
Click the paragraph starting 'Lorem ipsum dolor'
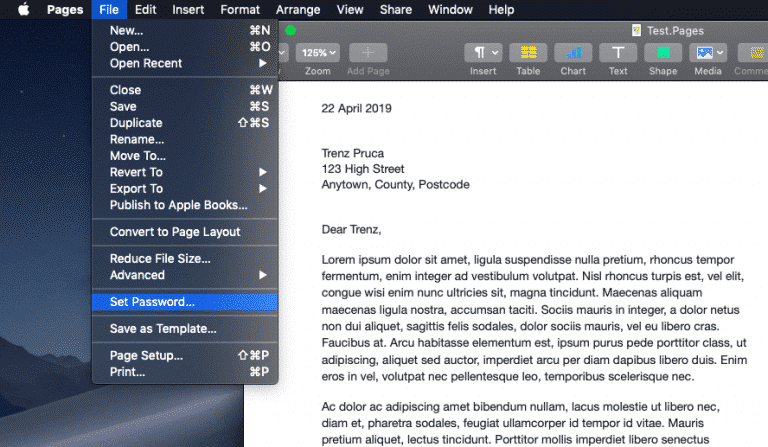click(534, 318)
